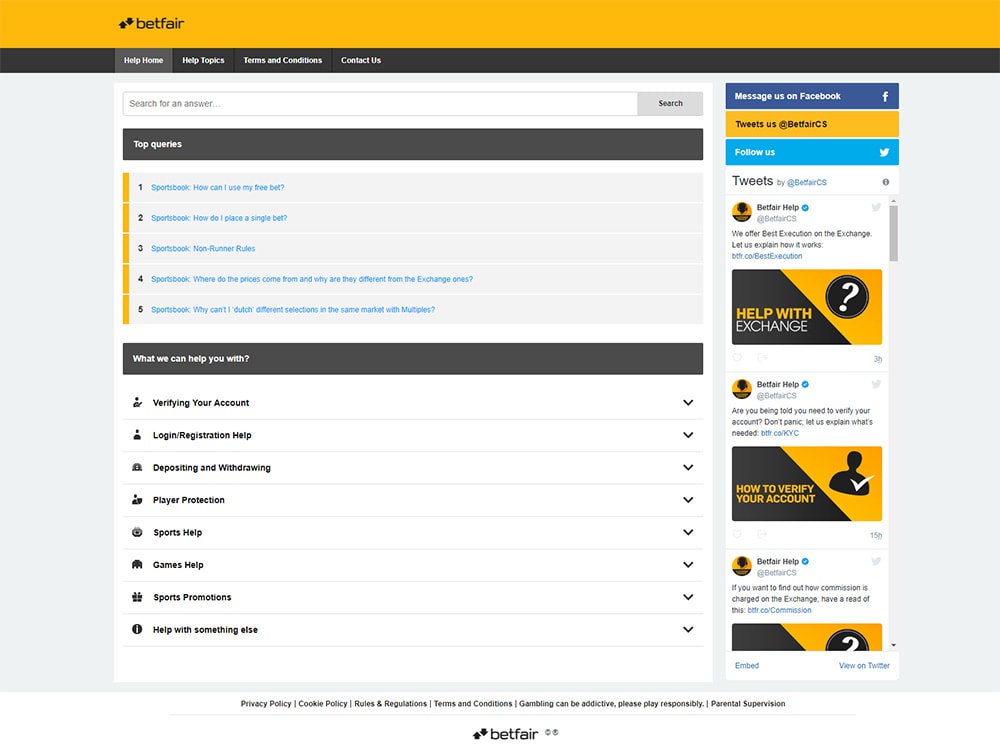The height and width of the screenshot is (750, 1000).
Task: Open the query about prices differing from Exchange
Action: 312,279
